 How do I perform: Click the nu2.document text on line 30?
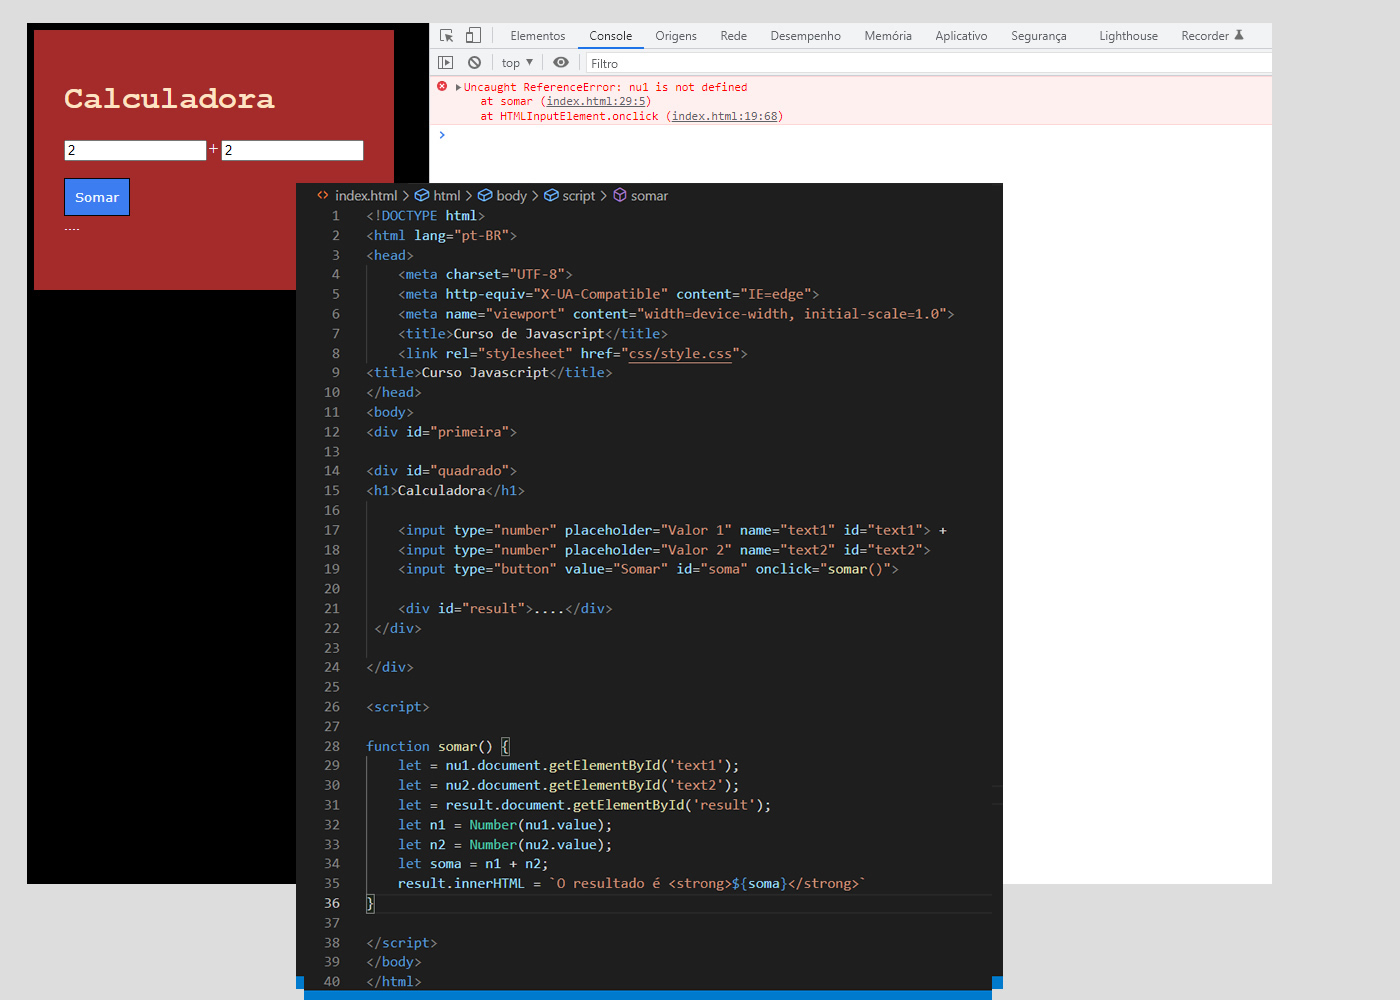[x=493, y=785]
